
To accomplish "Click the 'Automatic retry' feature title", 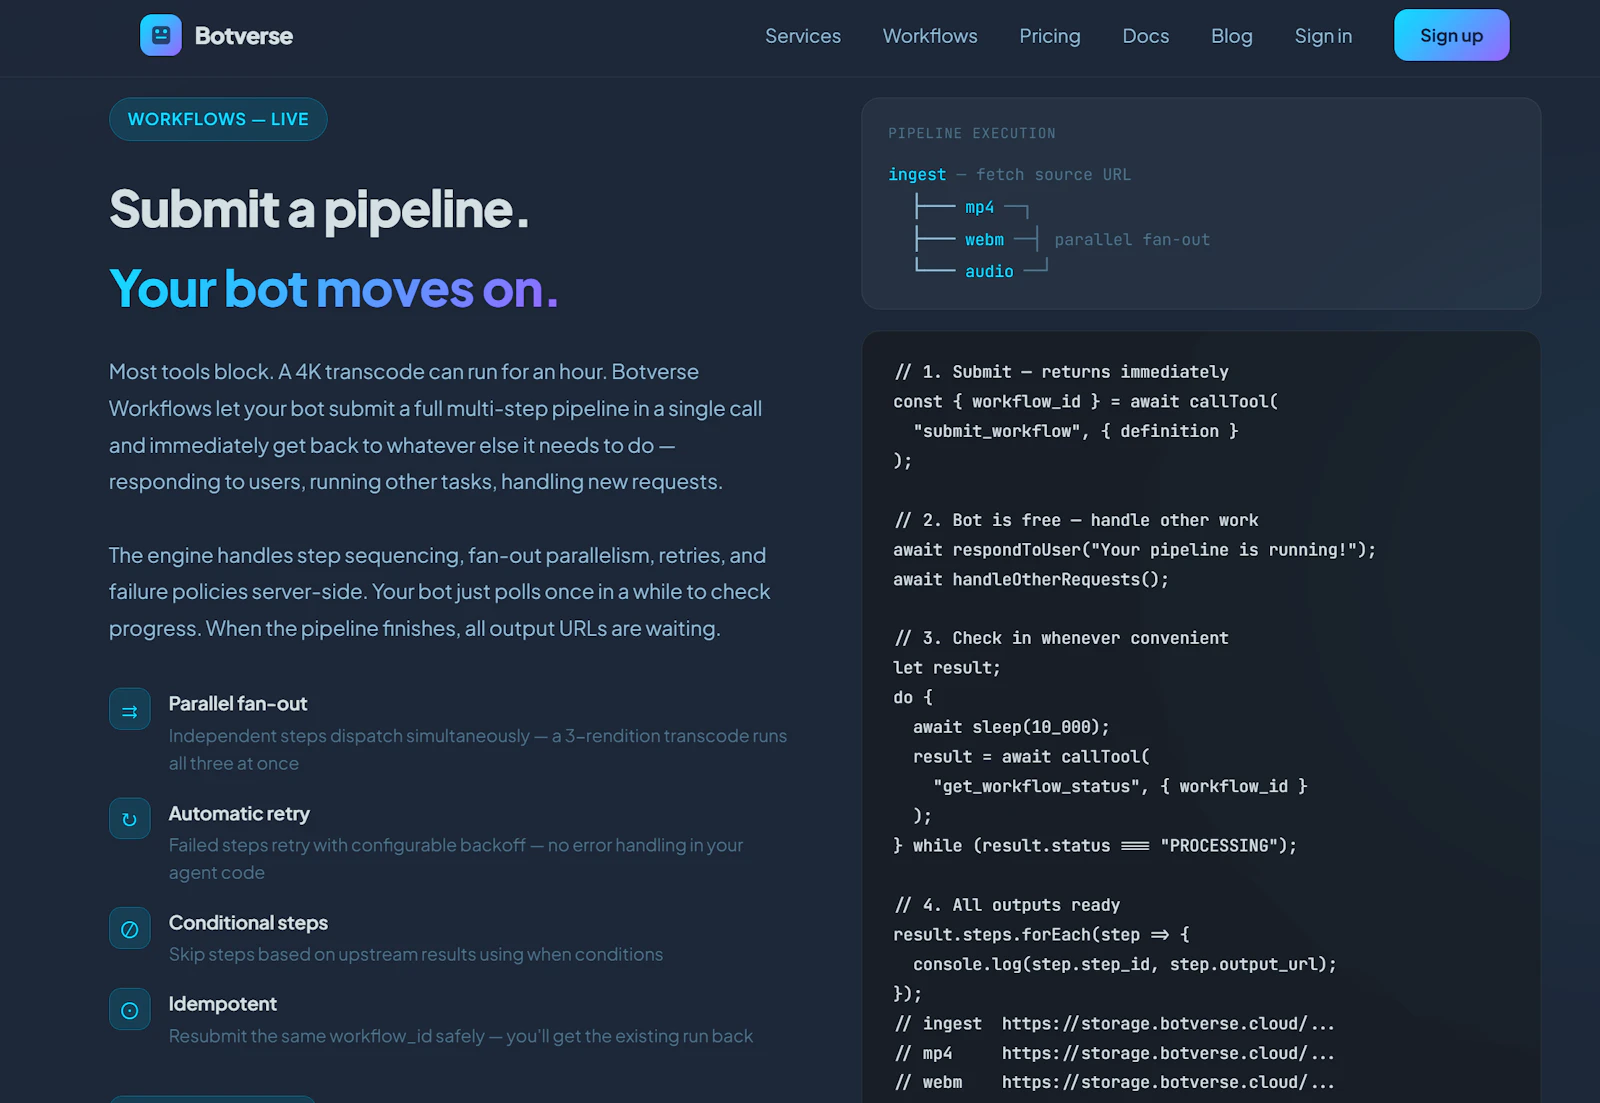I will (239, 814).
